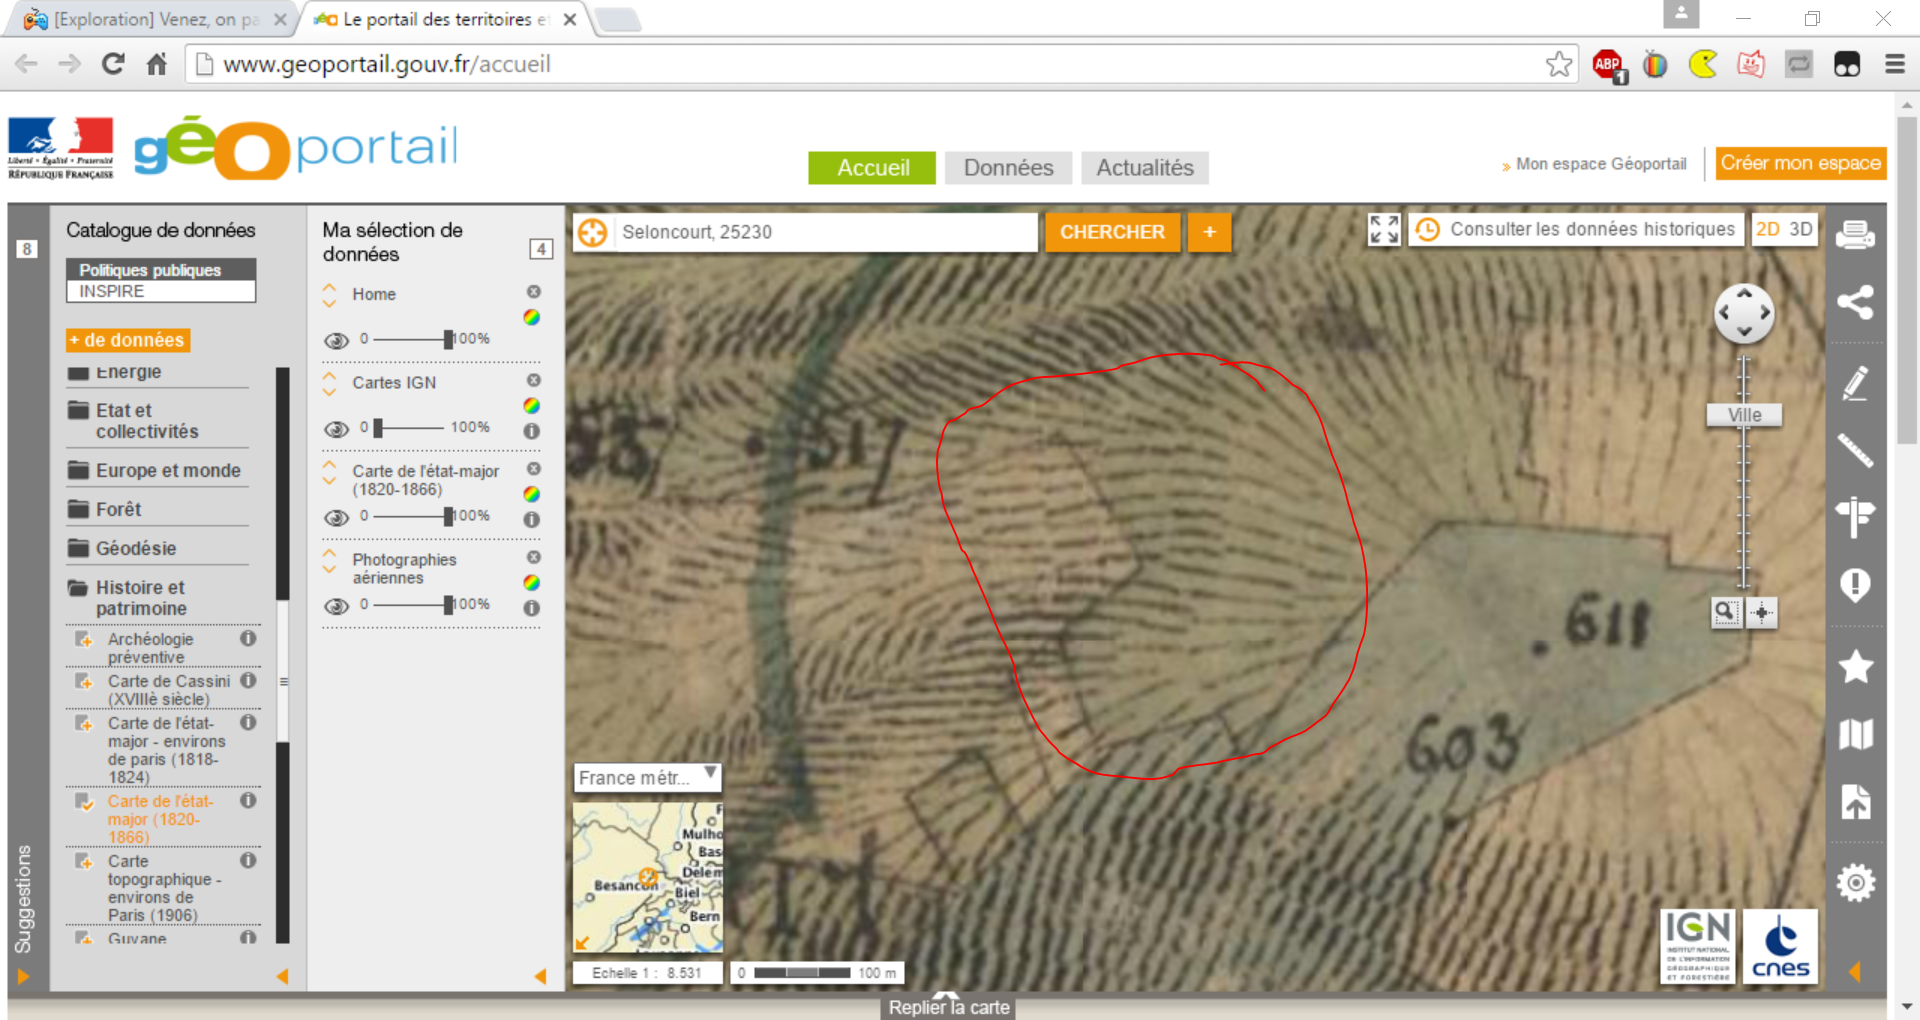Open map settings gear
The height and width of the screenshot is (1020, 1920).
(x=1855, y=882)
